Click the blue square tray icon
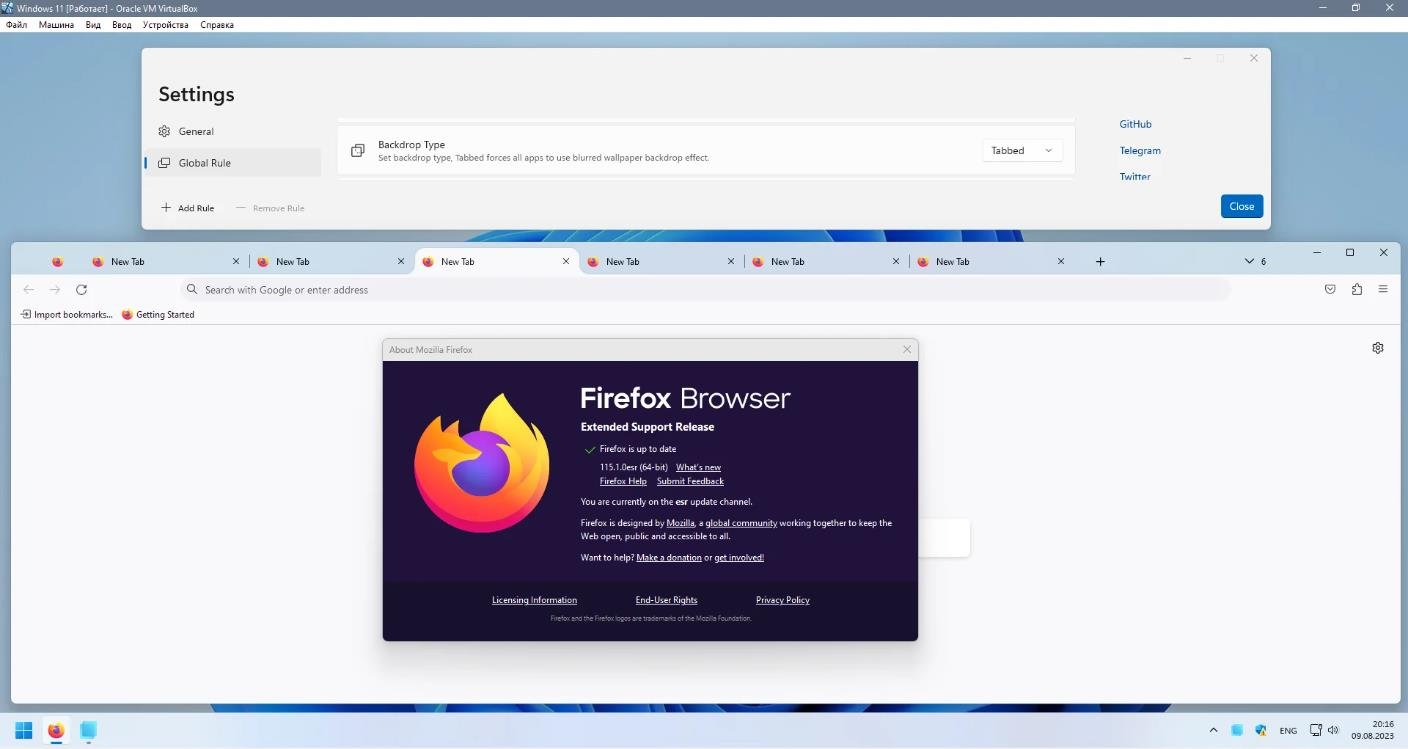The image size is (1408, 749). click(1237, 730)
